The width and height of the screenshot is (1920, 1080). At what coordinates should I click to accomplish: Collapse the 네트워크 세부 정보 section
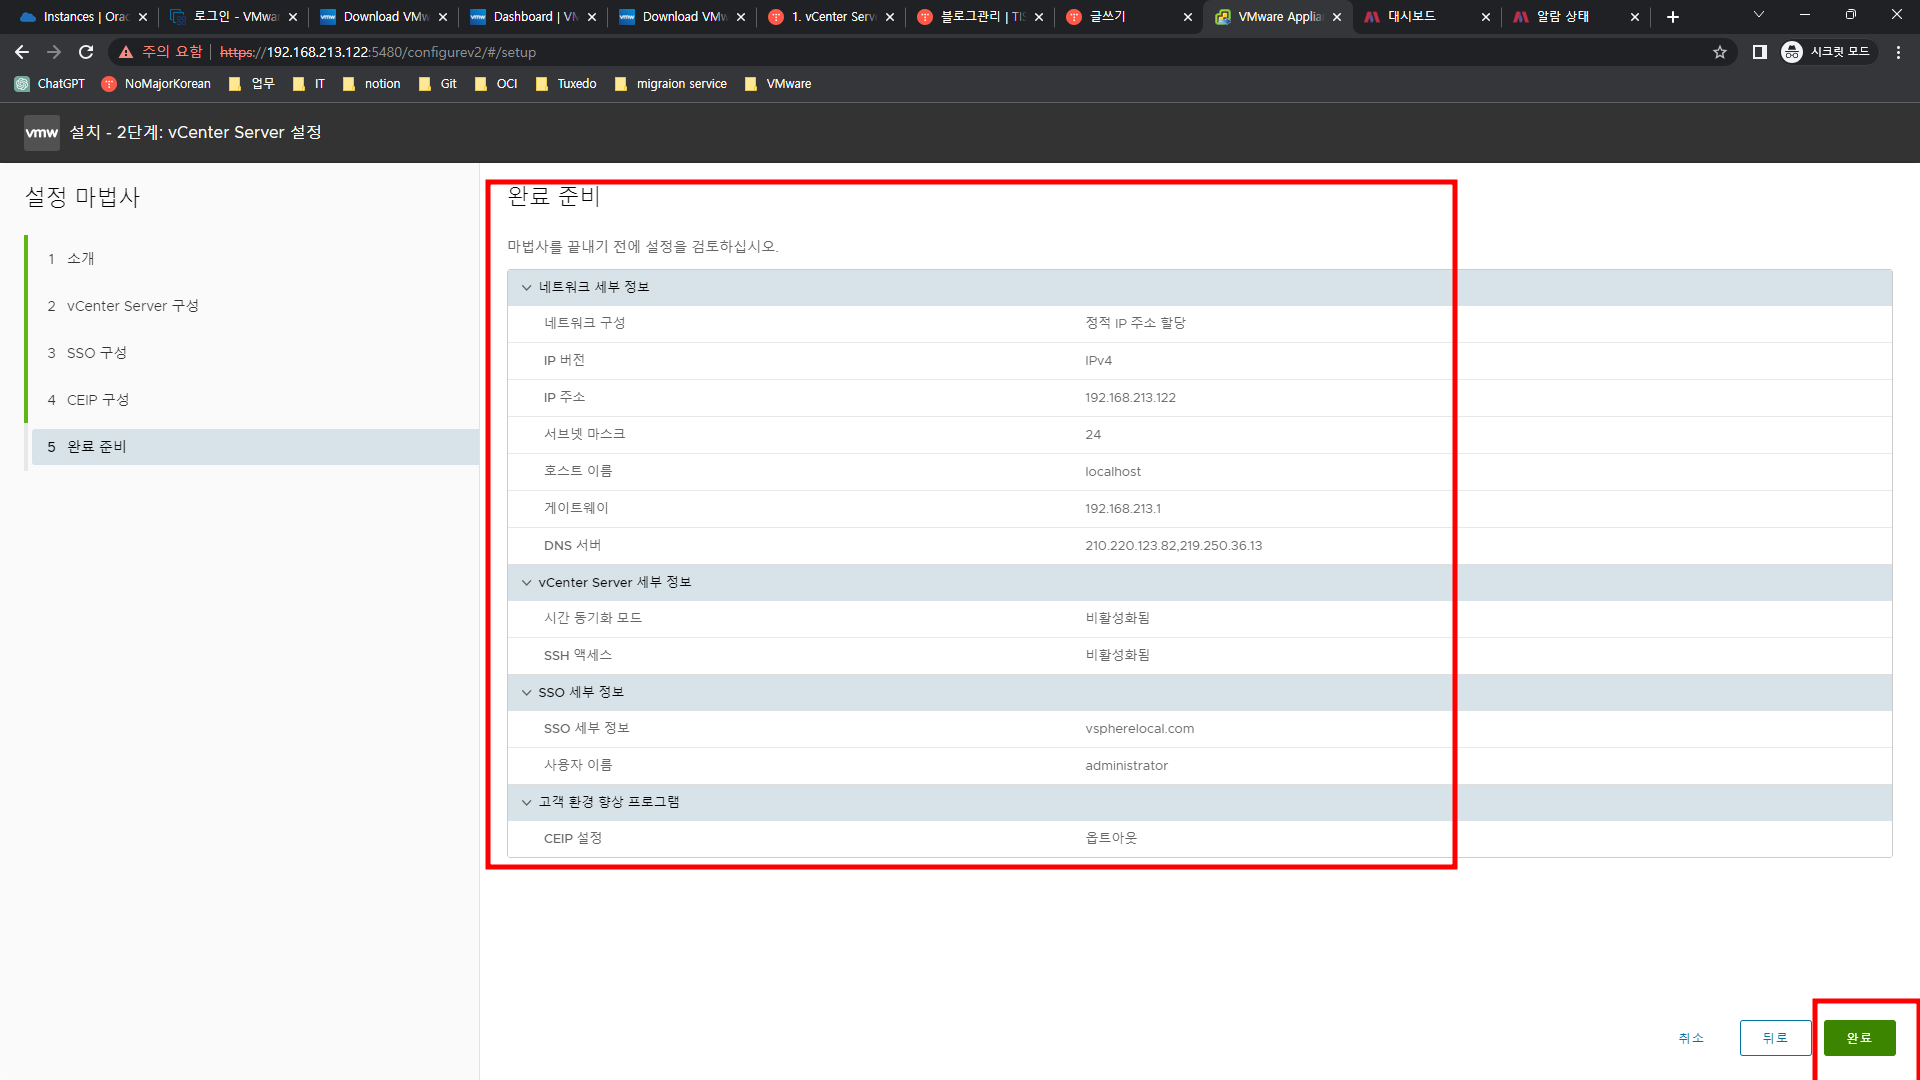(527, 288)
